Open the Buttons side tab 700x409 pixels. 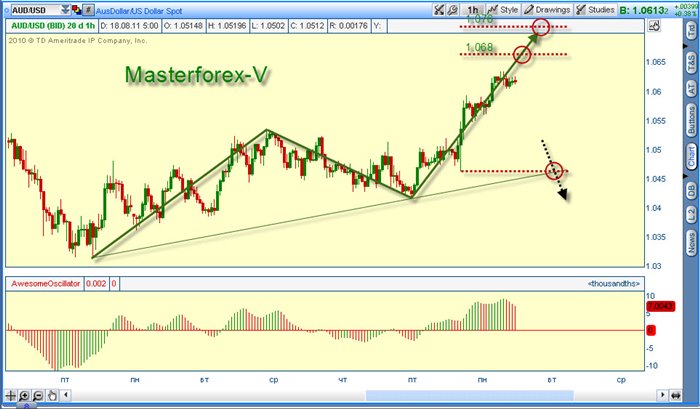click(x=691, y=120)
